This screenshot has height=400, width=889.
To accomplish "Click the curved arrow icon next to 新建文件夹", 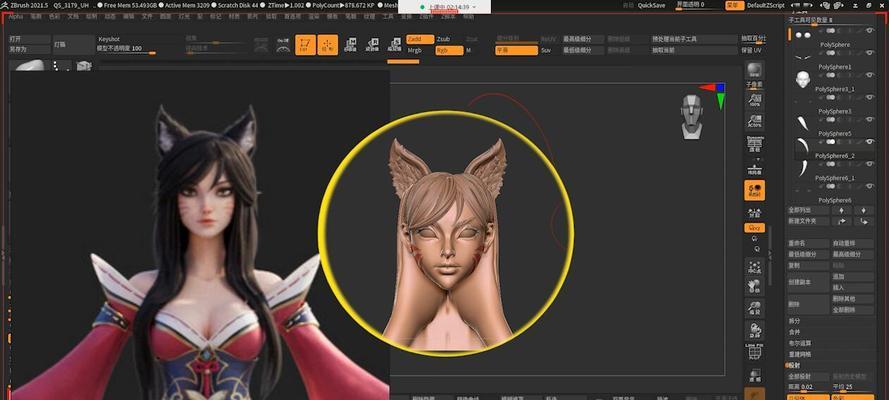I will [841, 222].
